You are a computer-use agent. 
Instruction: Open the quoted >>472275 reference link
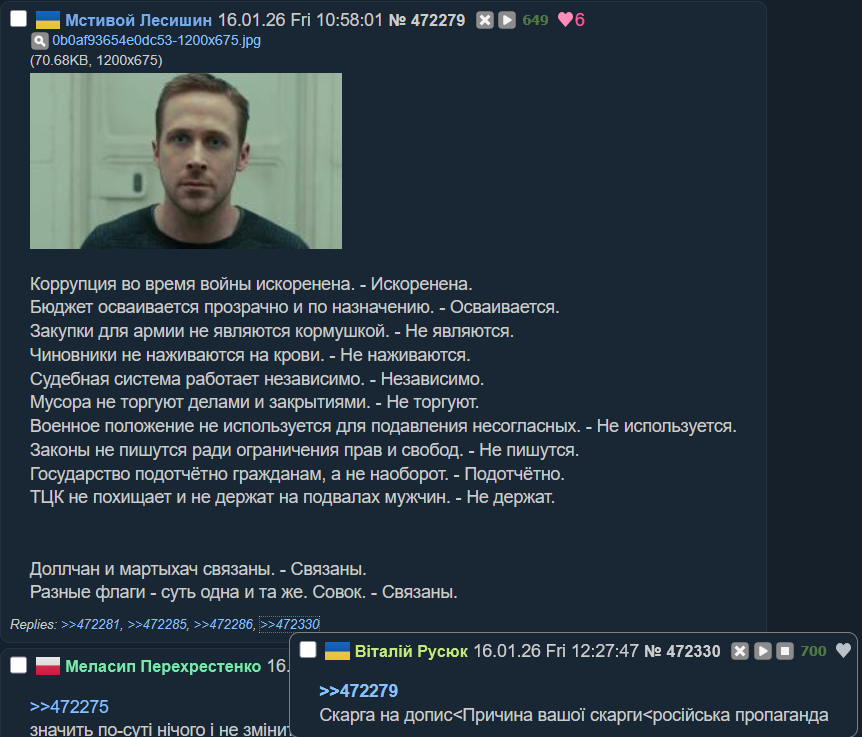[69, 707]
